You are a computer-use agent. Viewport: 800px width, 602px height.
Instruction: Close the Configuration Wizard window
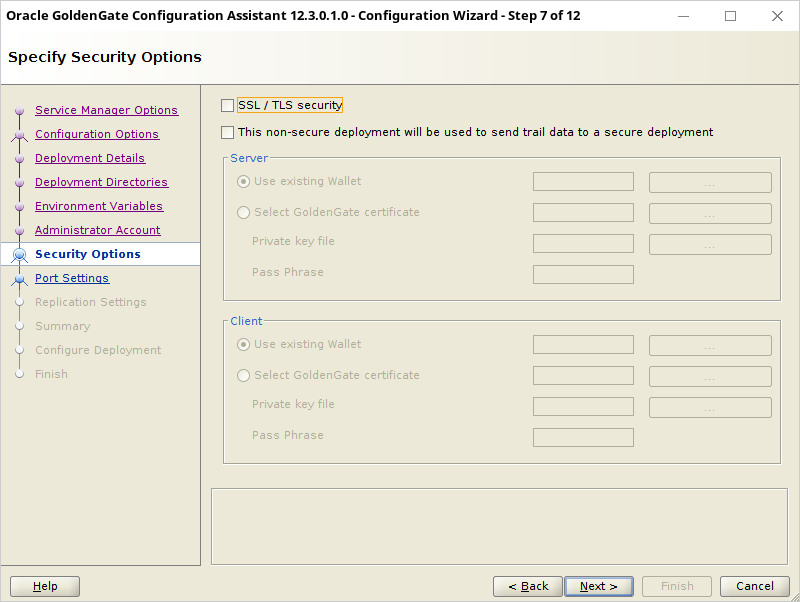pyautogui.click(x=777, y=16)
